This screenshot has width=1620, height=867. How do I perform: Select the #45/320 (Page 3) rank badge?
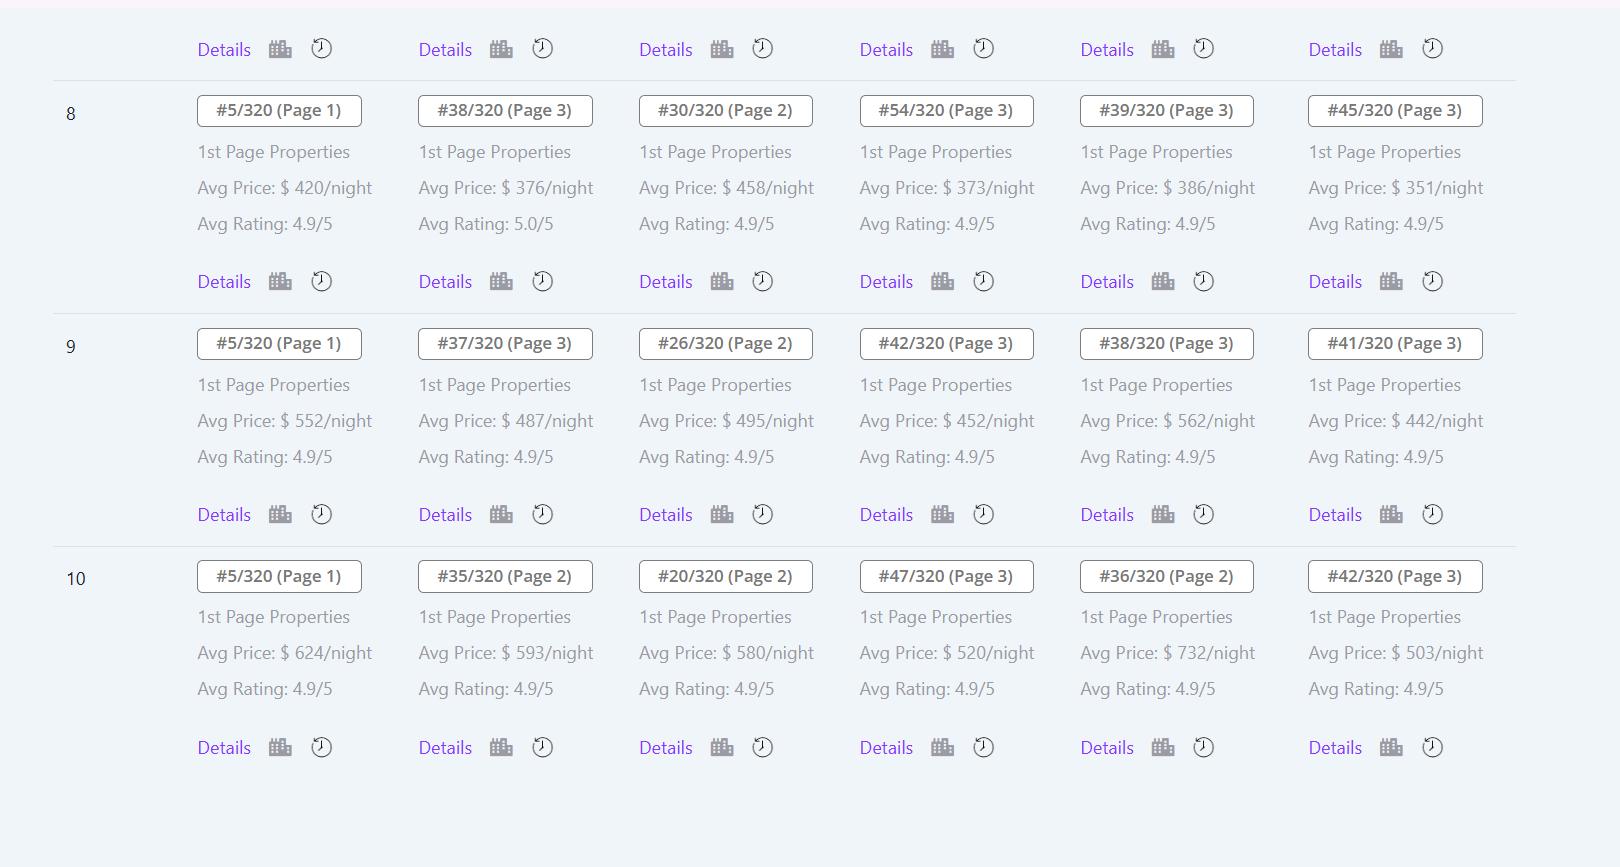1395,111
